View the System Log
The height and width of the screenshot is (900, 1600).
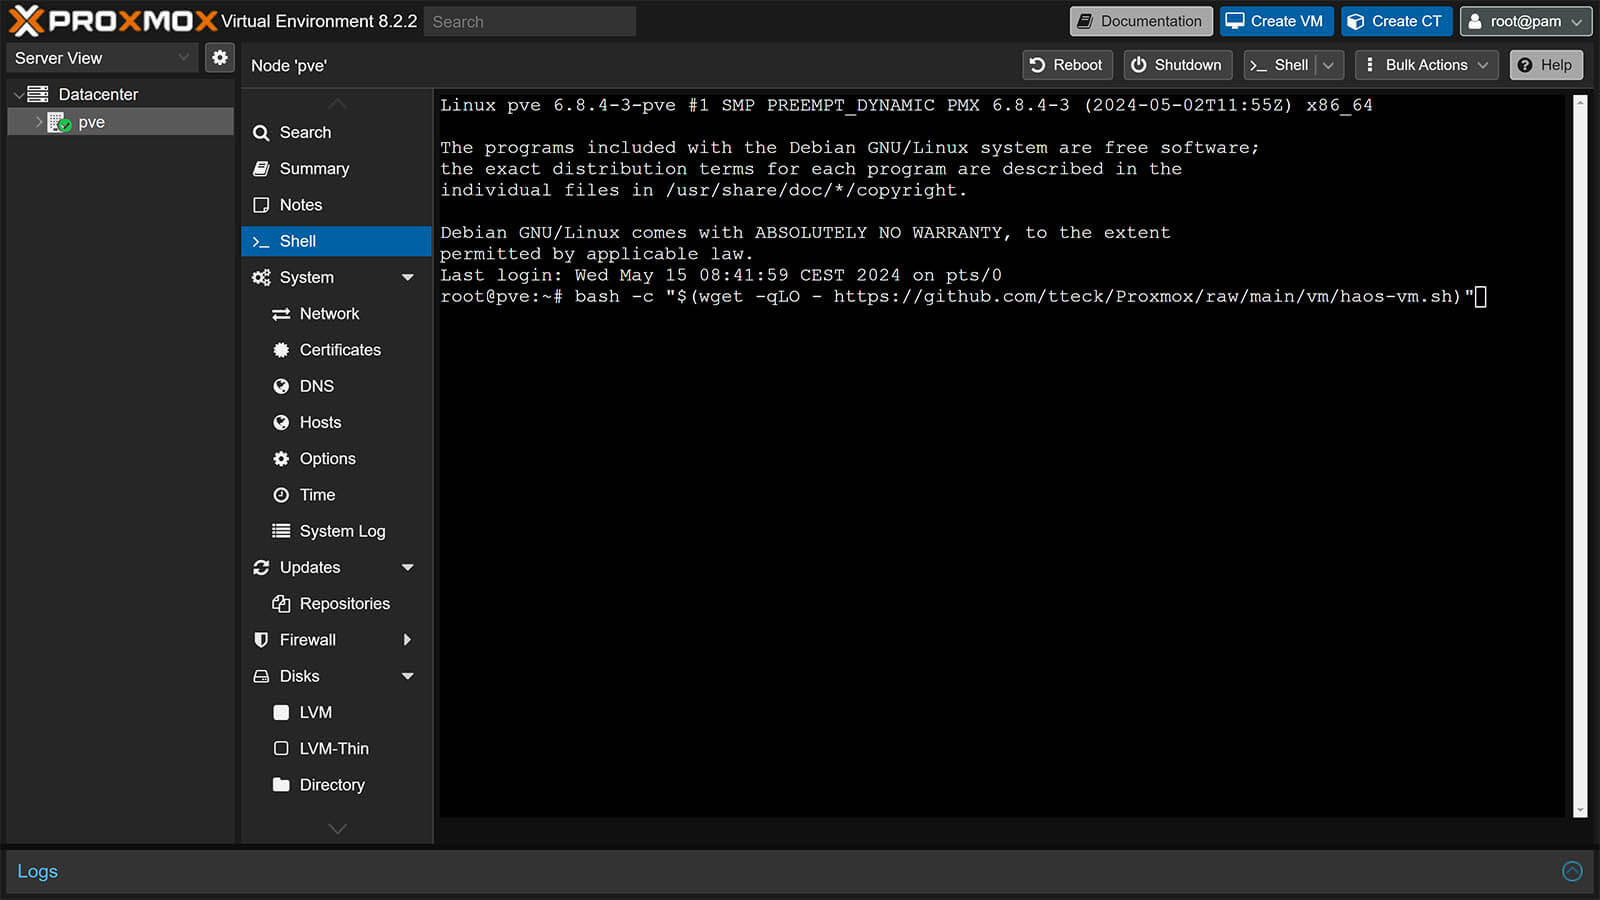tap(343, 531)
